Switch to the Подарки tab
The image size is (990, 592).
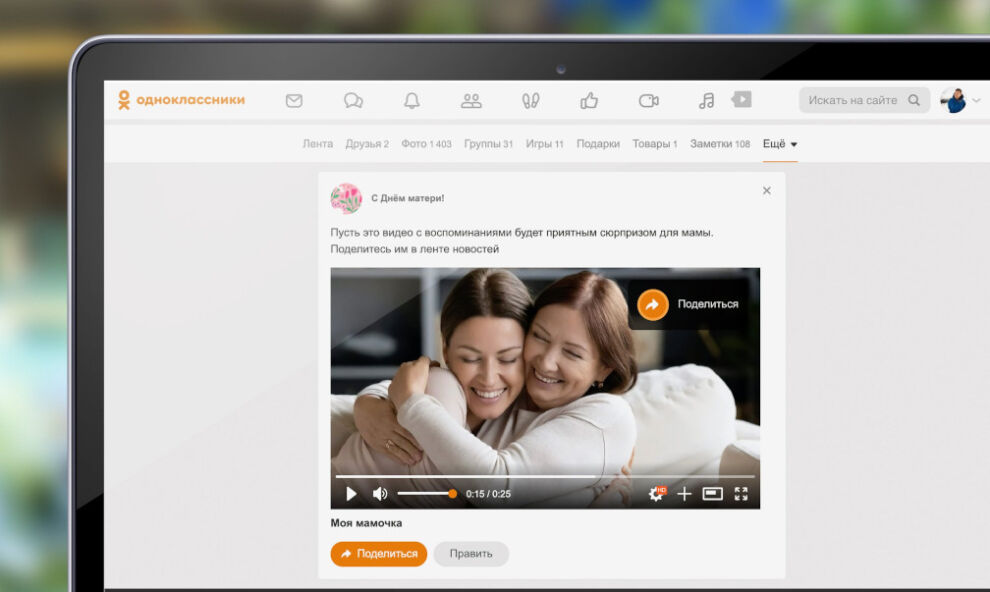click(x=598, y=144)
